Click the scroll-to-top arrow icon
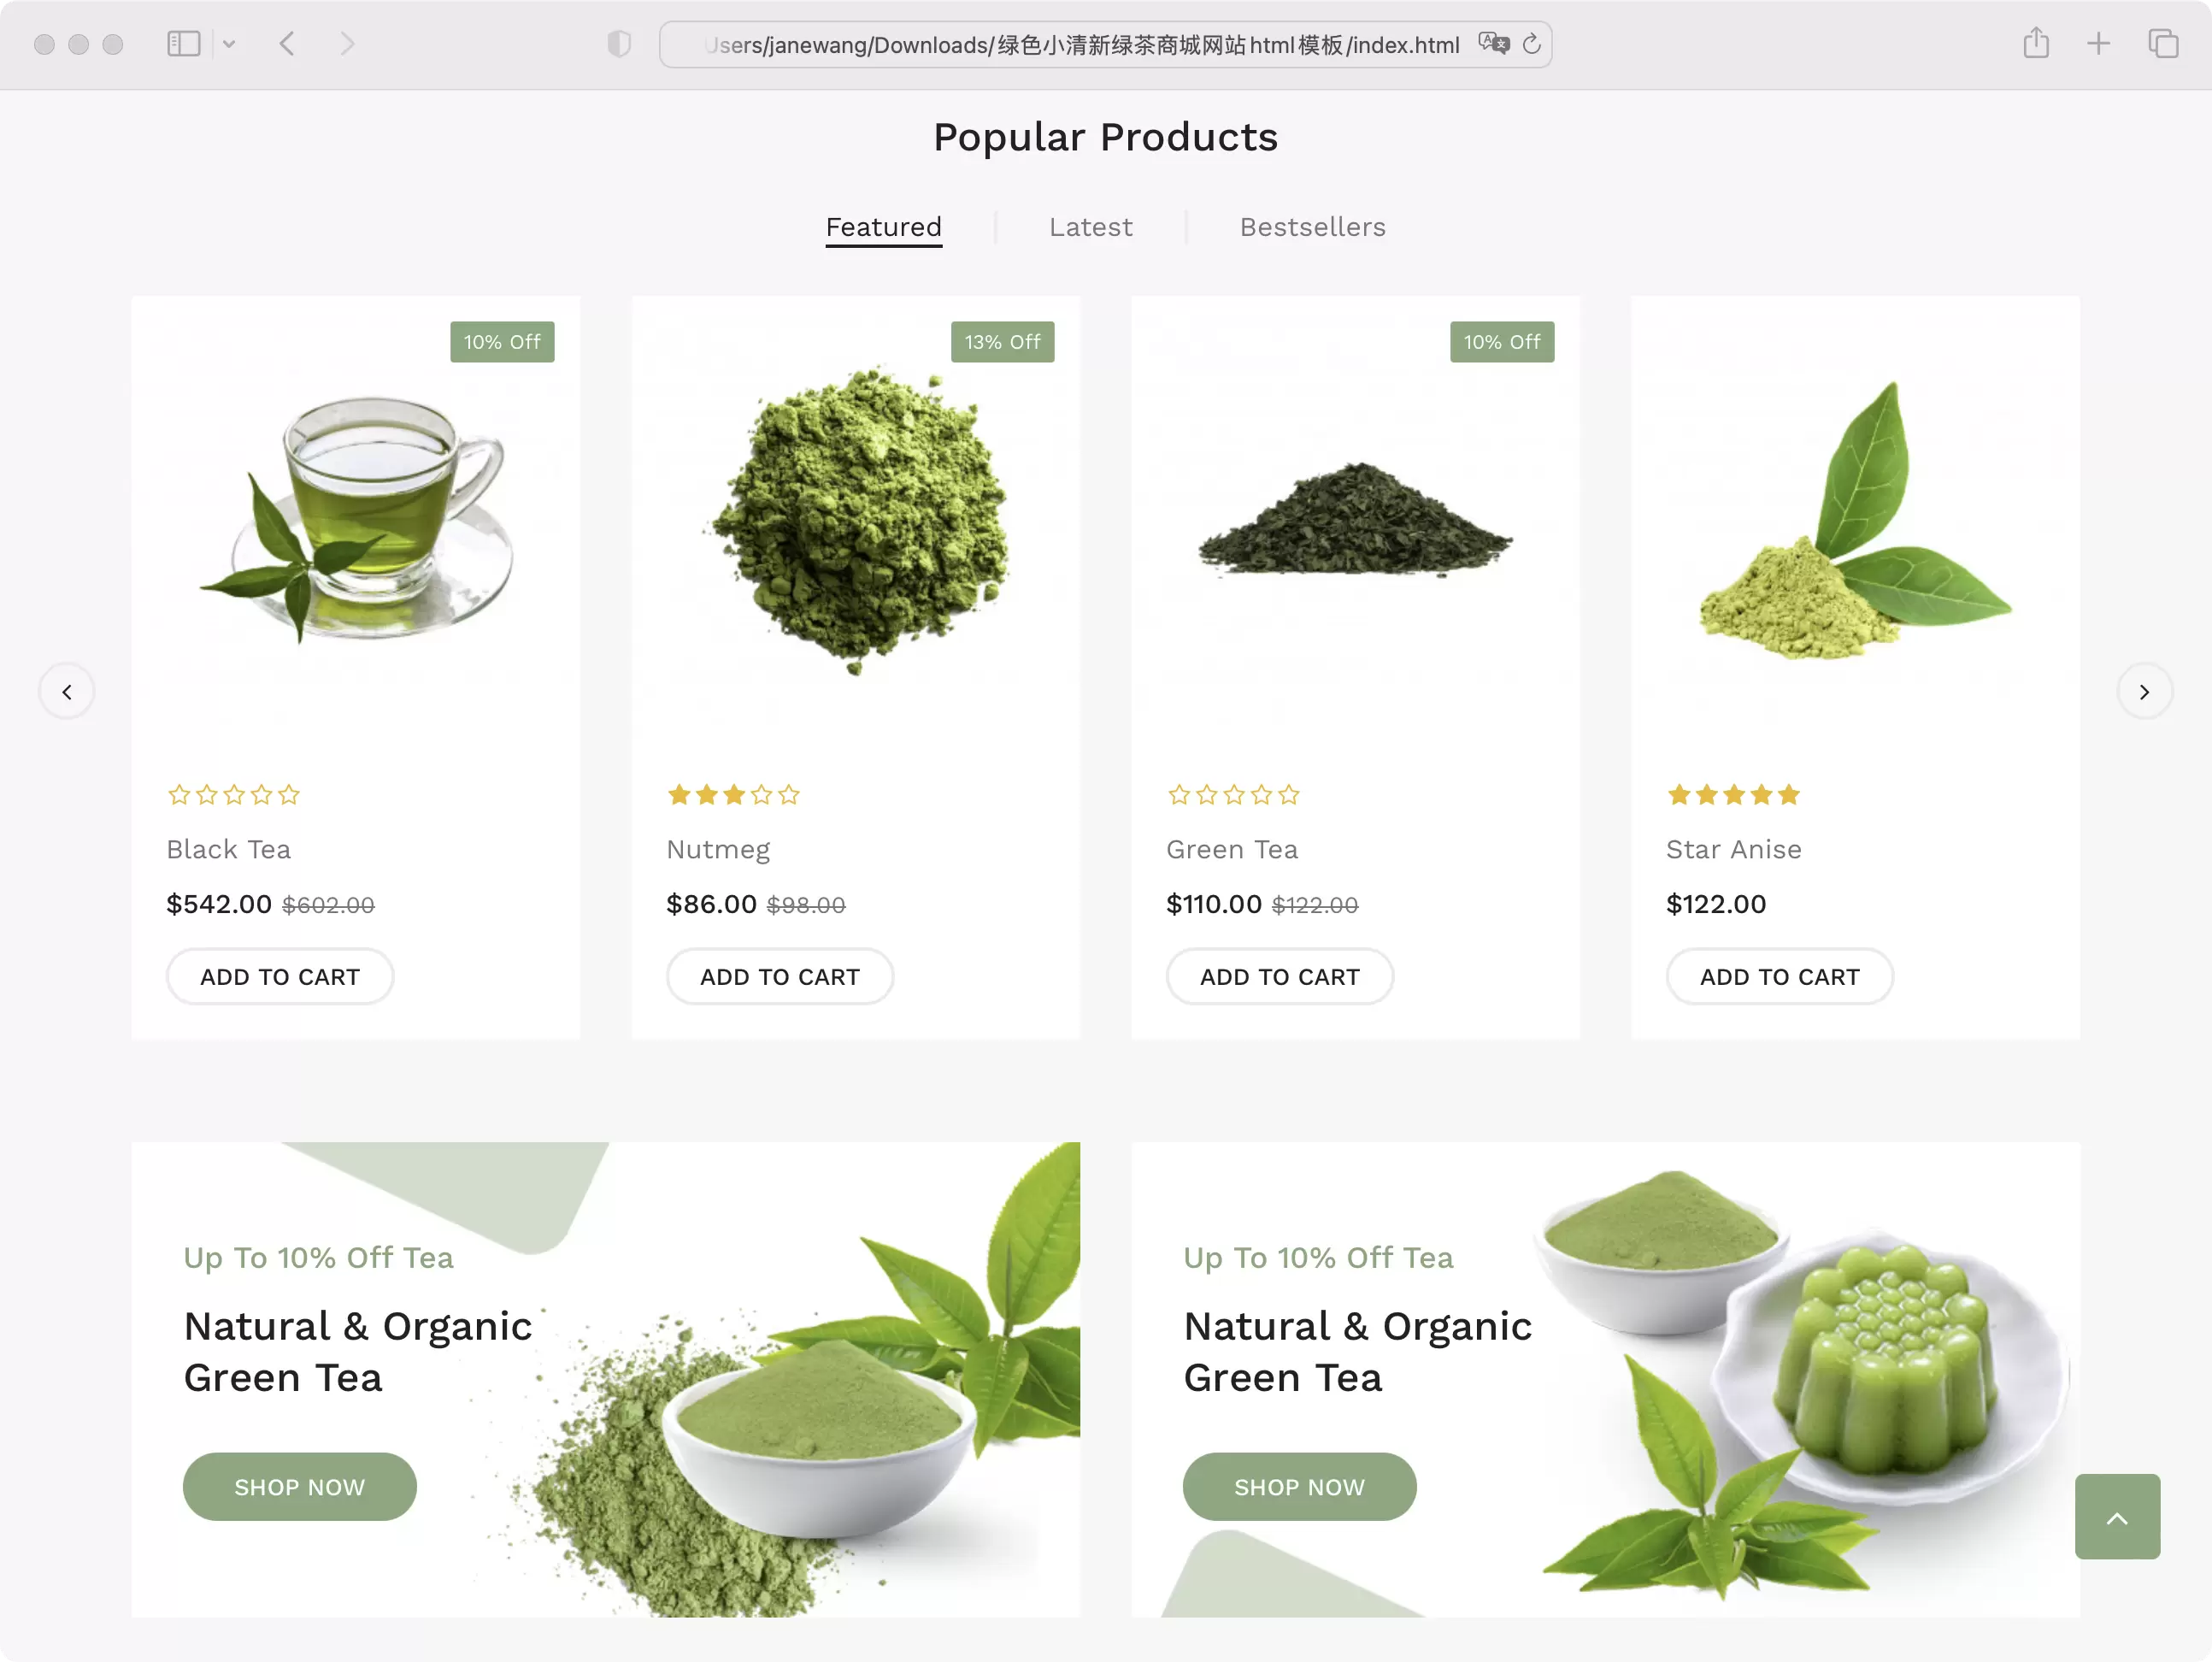 pos(2120,1519)
